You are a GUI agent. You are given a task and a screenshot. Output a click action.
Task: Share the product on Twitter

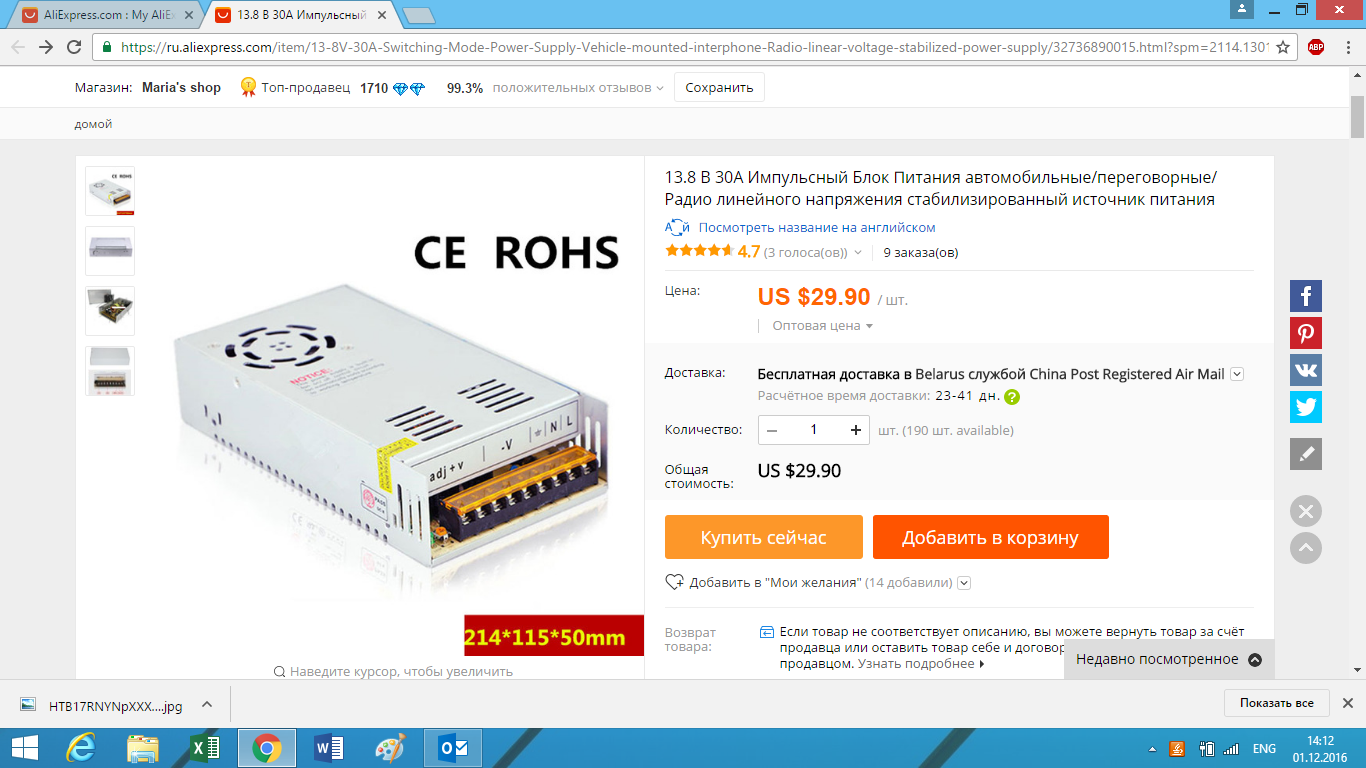point(1305,407)
